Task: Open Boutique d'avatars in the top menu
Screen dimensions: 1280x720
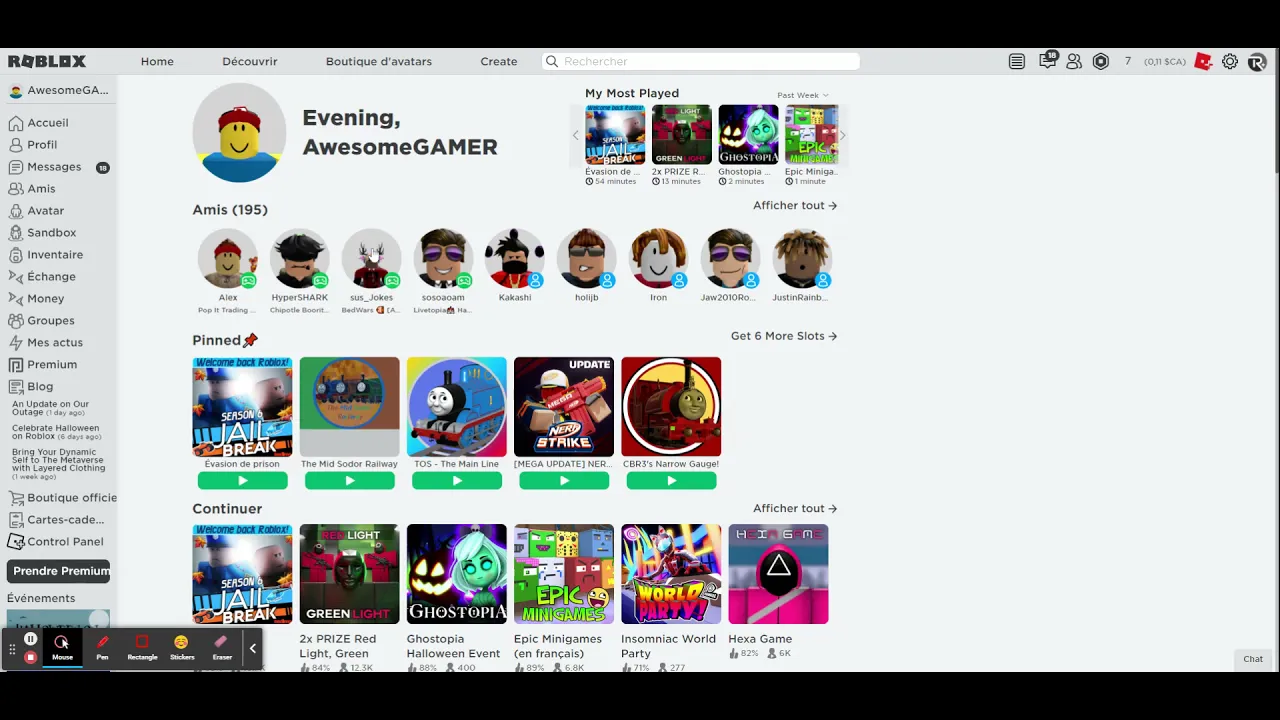Action: point(379,61)
